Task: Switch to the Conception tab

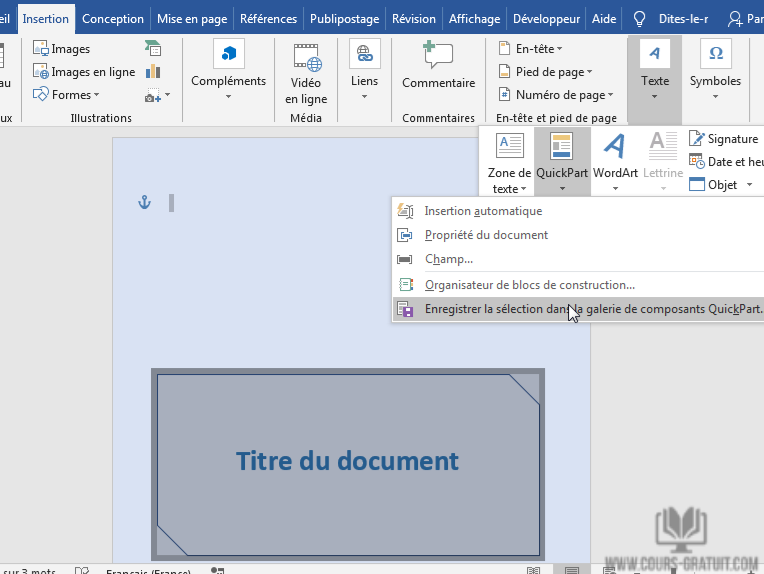Action: pos(113,19)
